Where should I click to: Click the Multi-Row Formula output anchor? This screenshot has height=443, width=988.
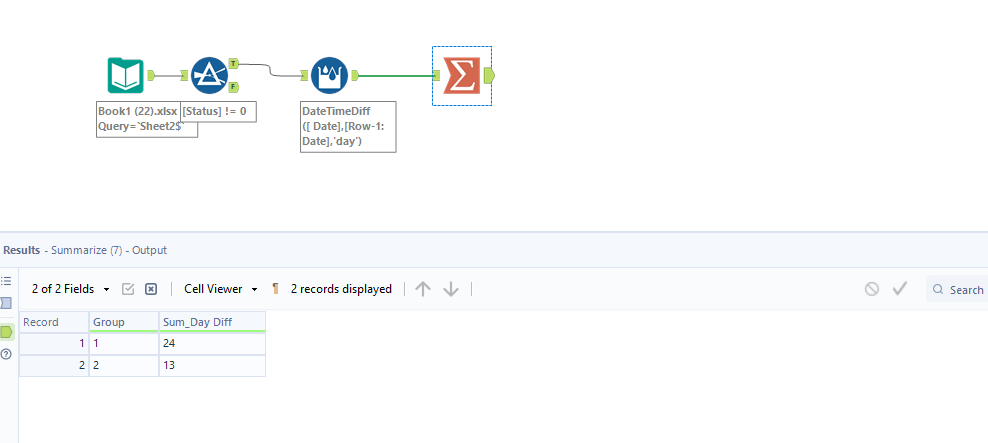click(x=355, y=76)
